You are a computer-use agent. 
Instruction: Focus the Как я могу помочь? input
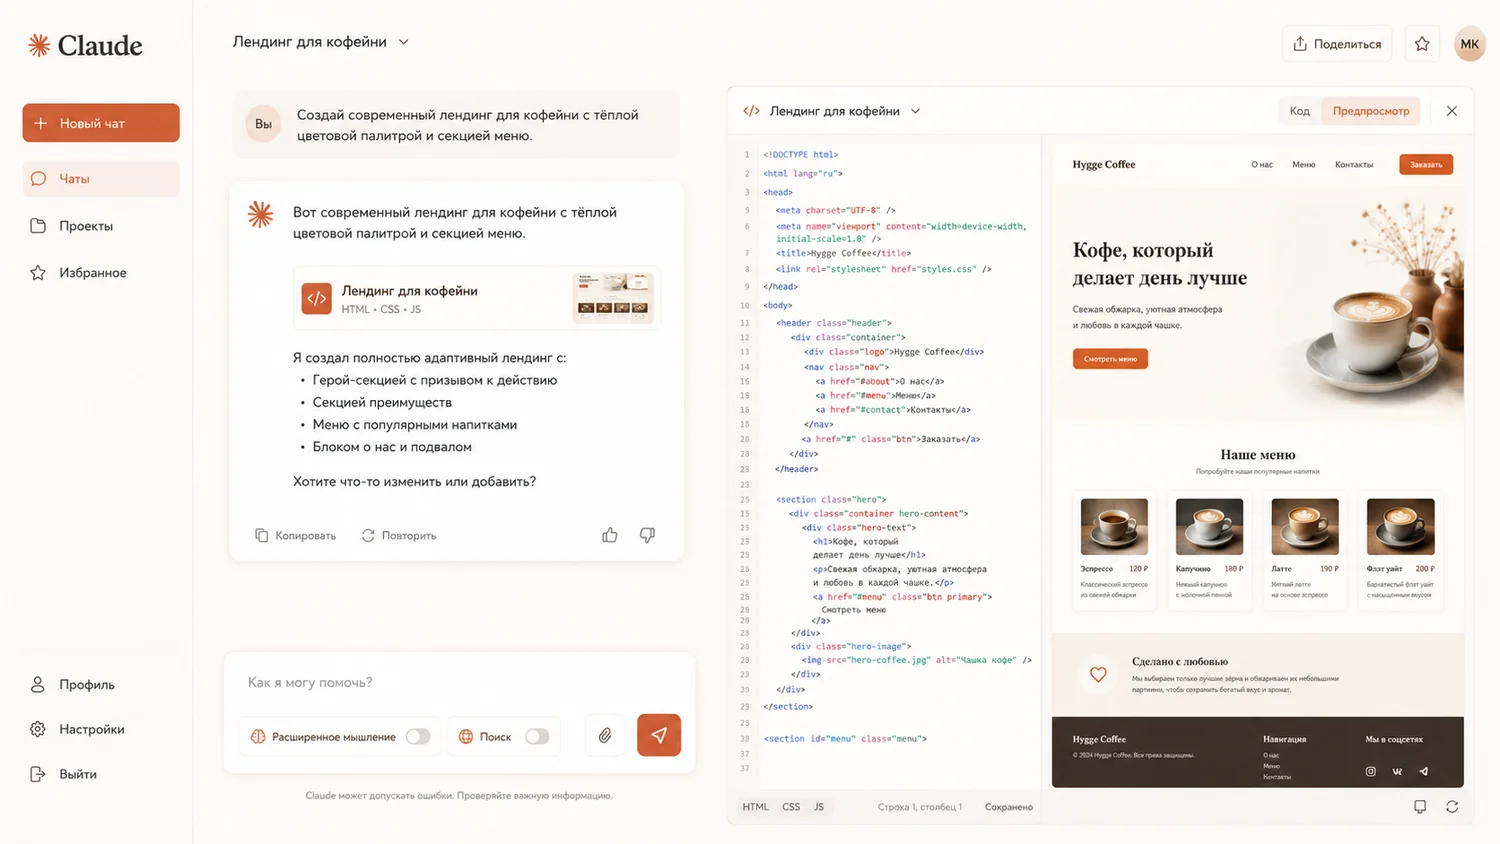pos(459,682)
